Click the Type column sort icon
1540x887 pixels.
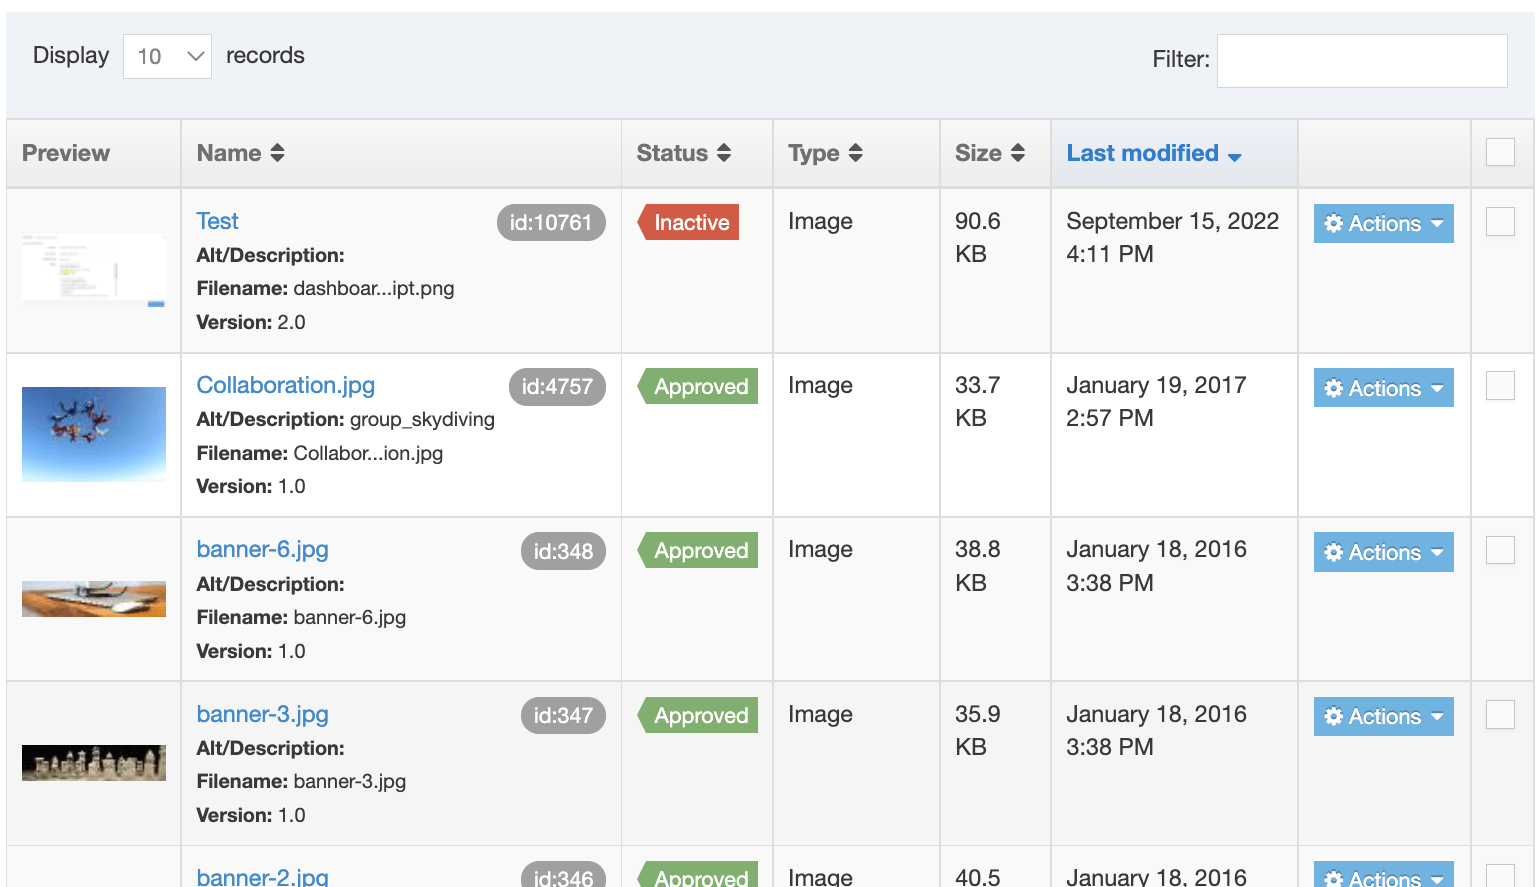pyautogui.click(x=855, y=153)
